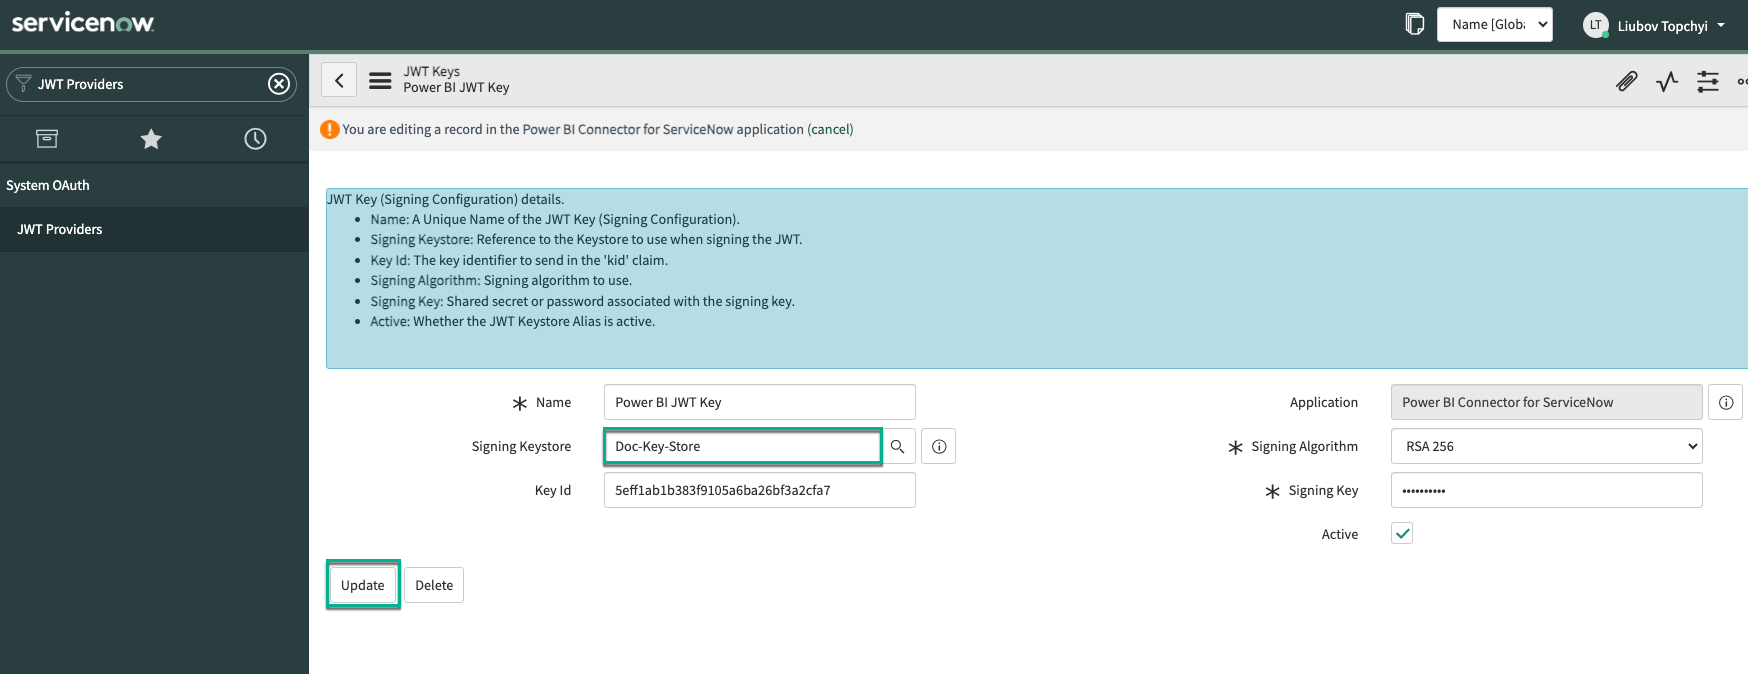1748x674 pixels.
Task: Open the history clock tab
Action: click(255, 139)
